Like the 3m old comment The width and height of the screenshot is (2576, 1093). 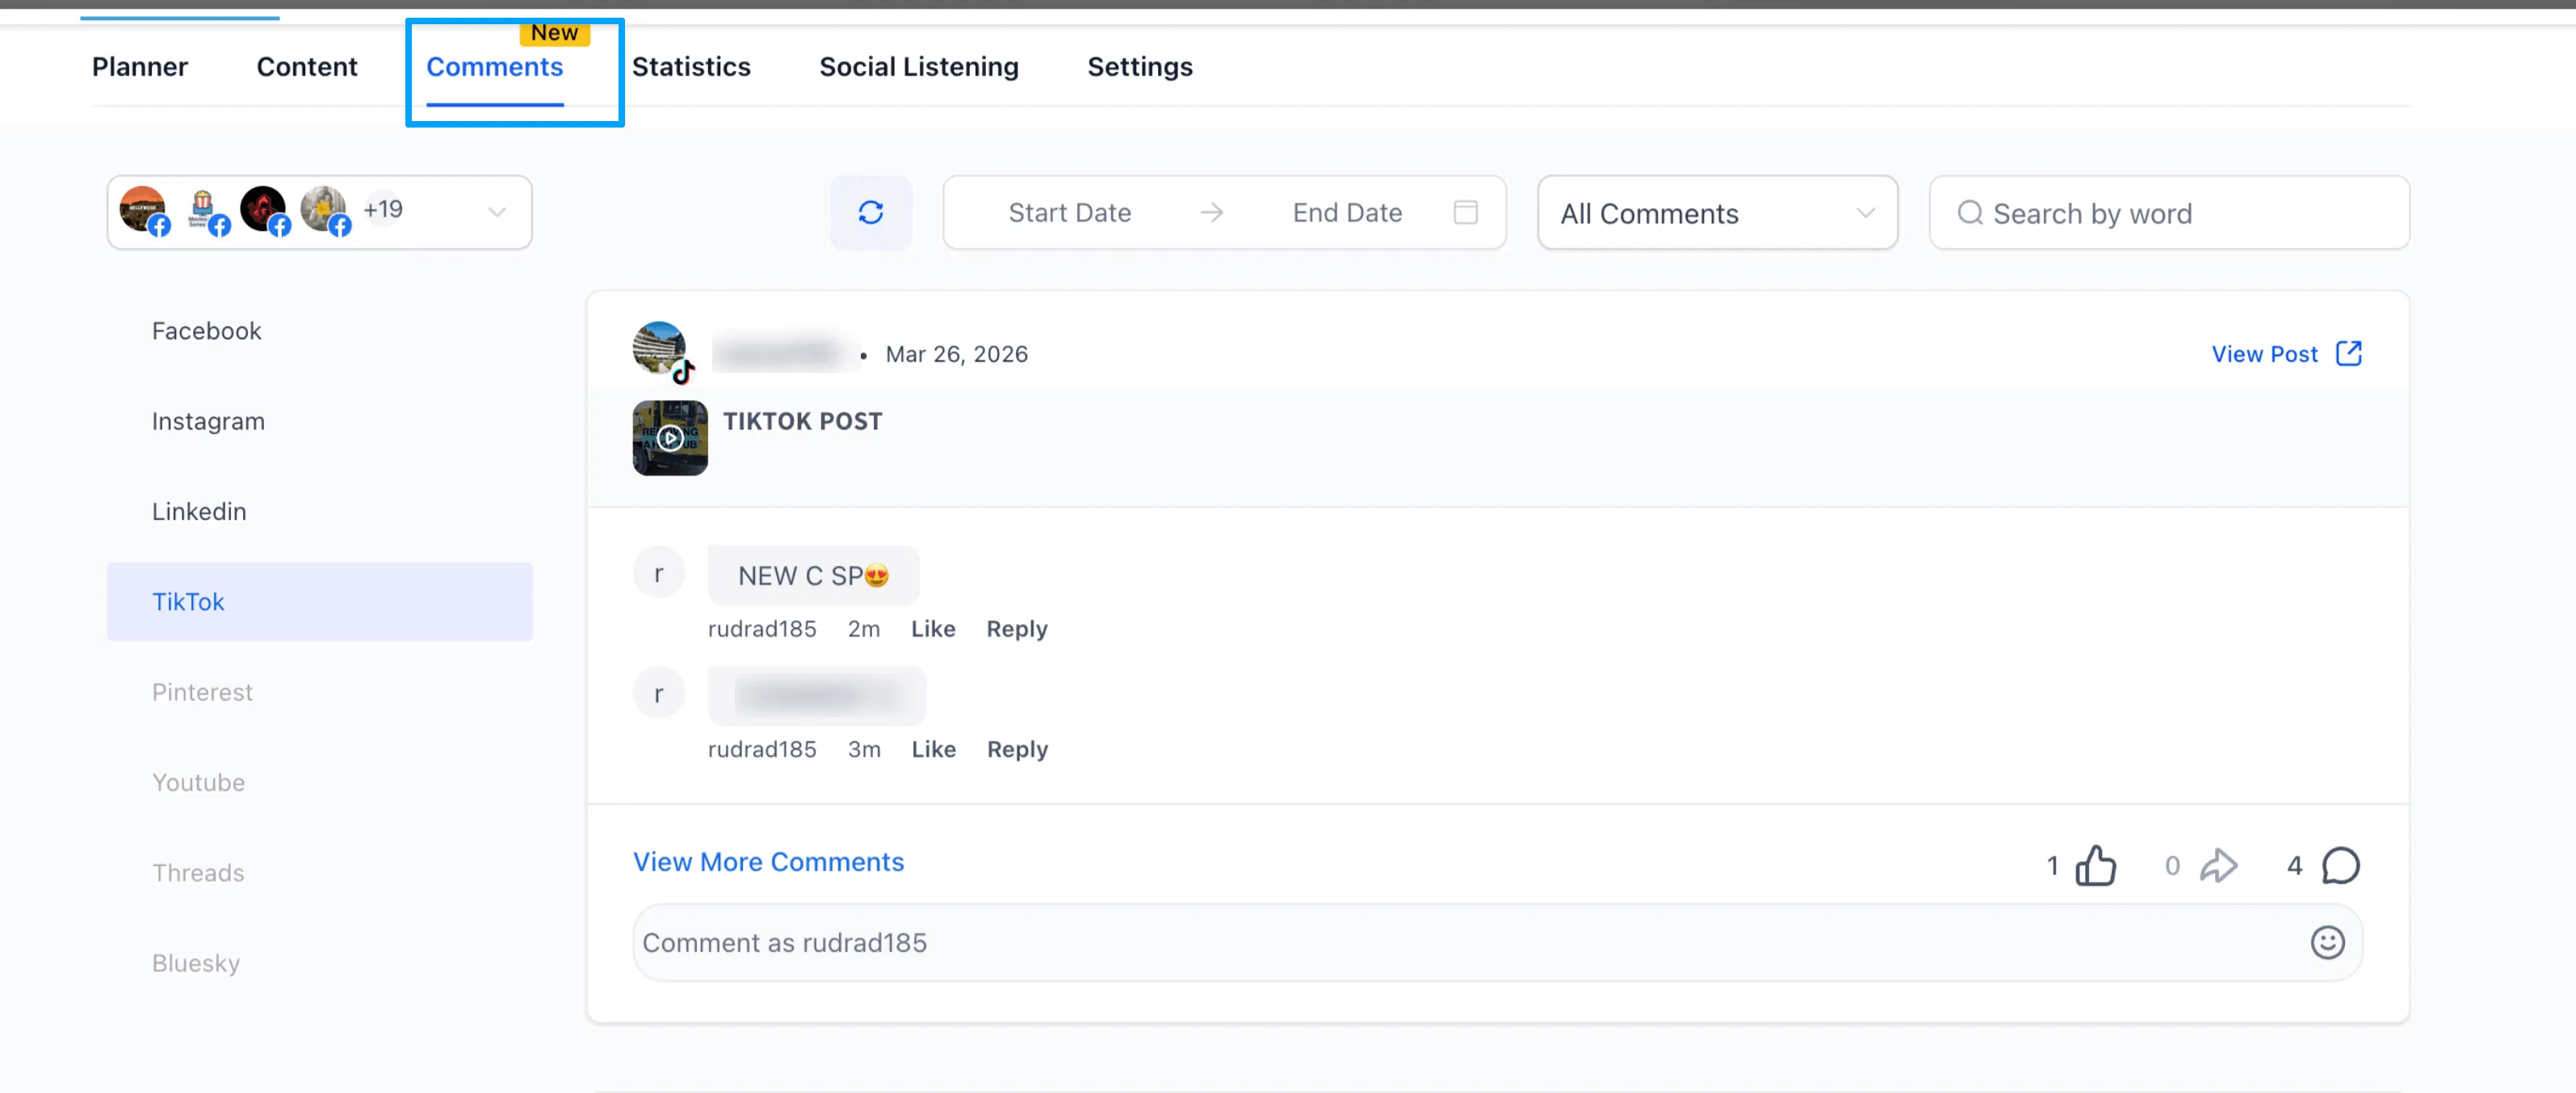tap(933, 748)
